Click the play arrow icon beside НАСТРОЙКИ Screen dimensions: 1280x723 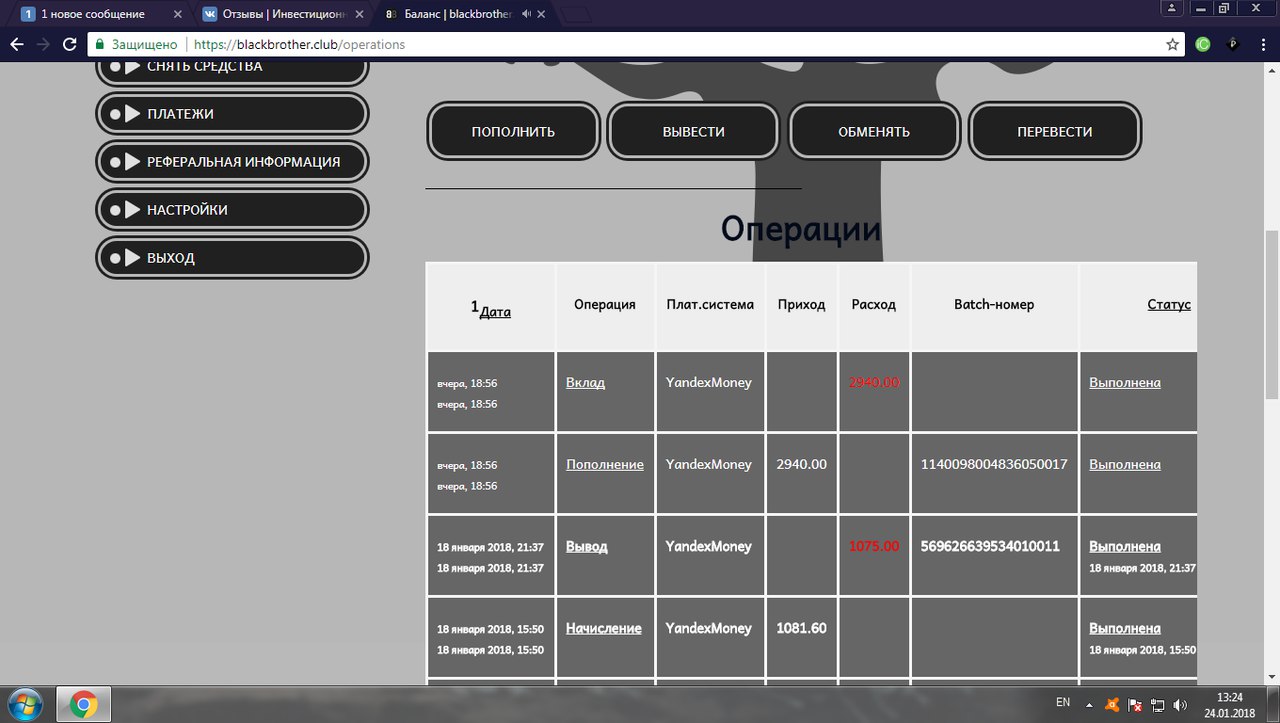(132, 210)
